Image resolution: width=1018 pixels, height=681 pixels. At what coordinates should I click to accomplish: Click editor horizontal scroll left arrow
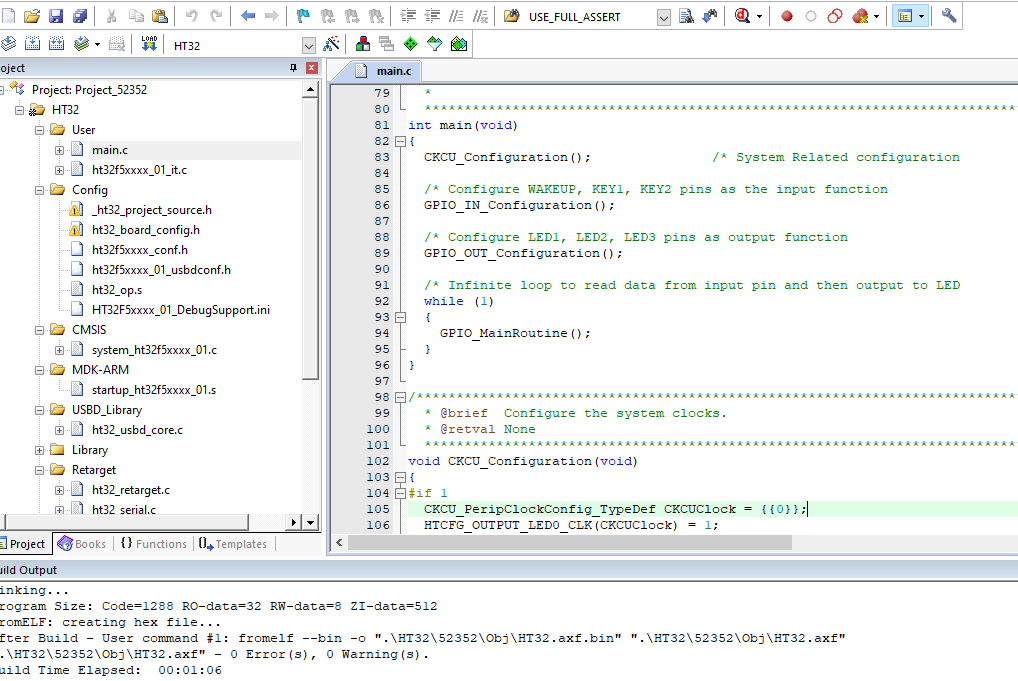(339, 542)
